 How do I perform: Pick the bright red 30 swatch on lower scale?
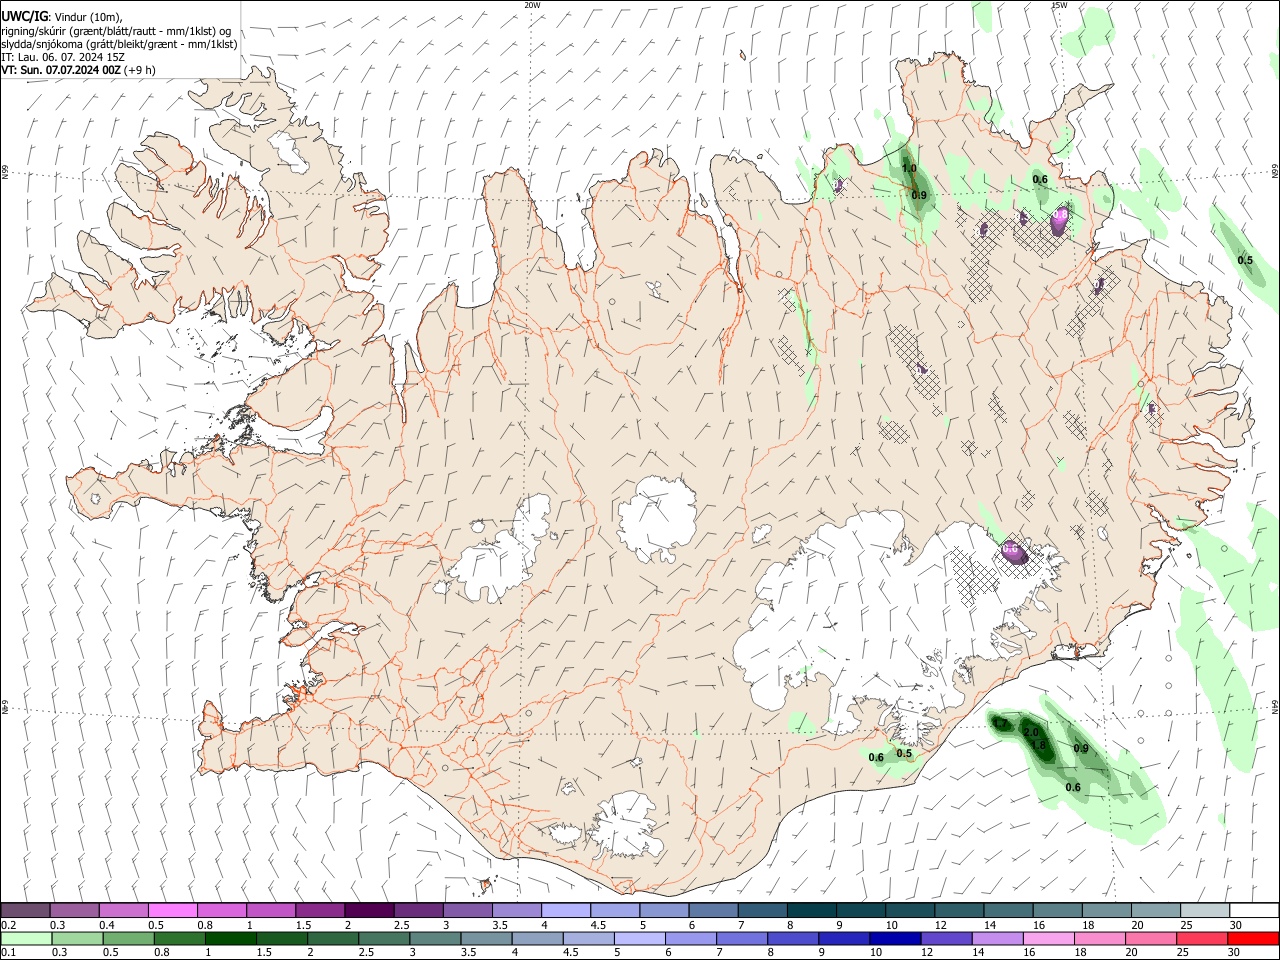pyautogui.click(x=1253, y=938)
